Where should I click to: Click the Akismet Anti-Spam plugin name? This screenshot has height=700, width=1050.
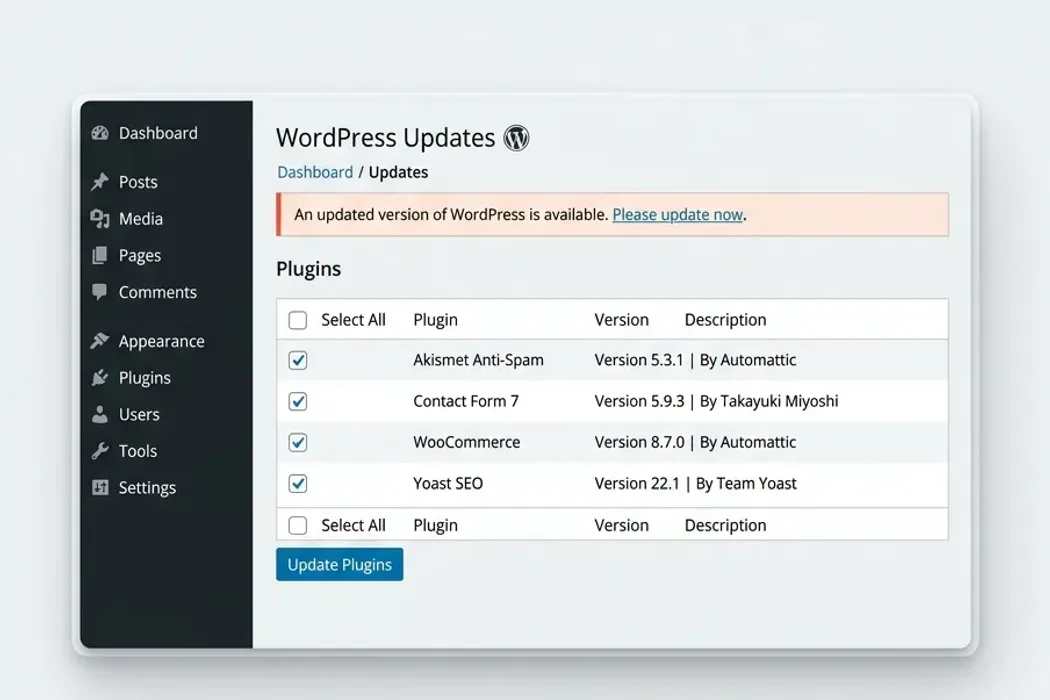(478, 360)
